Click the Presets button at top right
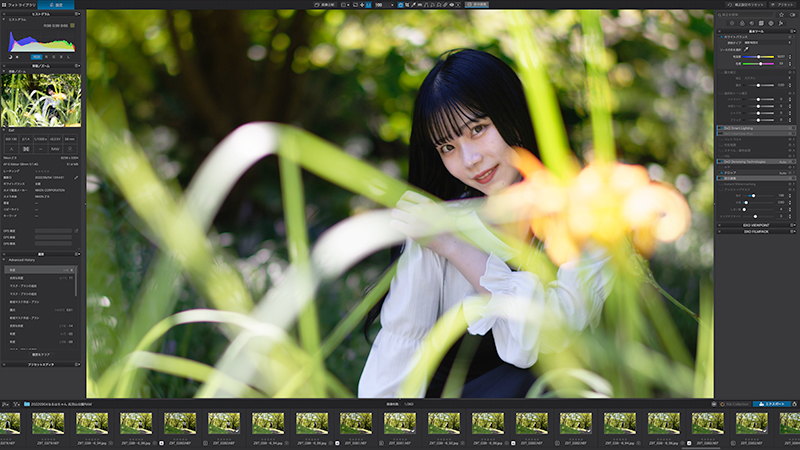800x450 pixels. (783, 5)
